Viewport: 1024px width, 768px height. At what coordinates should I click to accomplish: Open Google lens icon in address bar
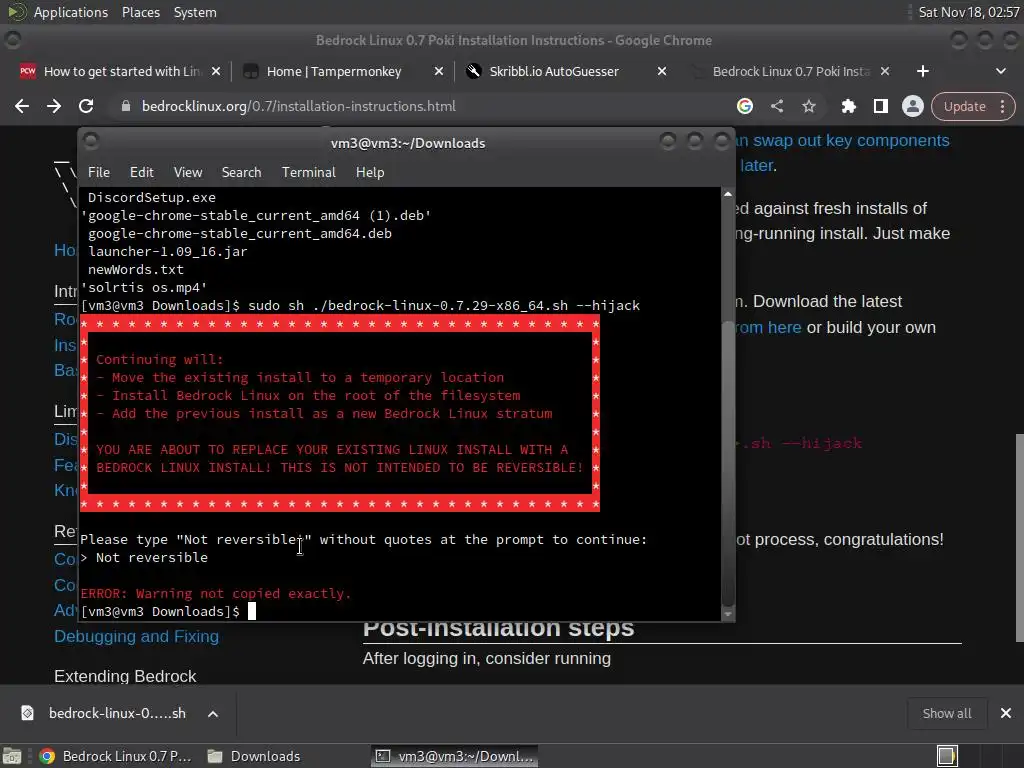point(744,106)
